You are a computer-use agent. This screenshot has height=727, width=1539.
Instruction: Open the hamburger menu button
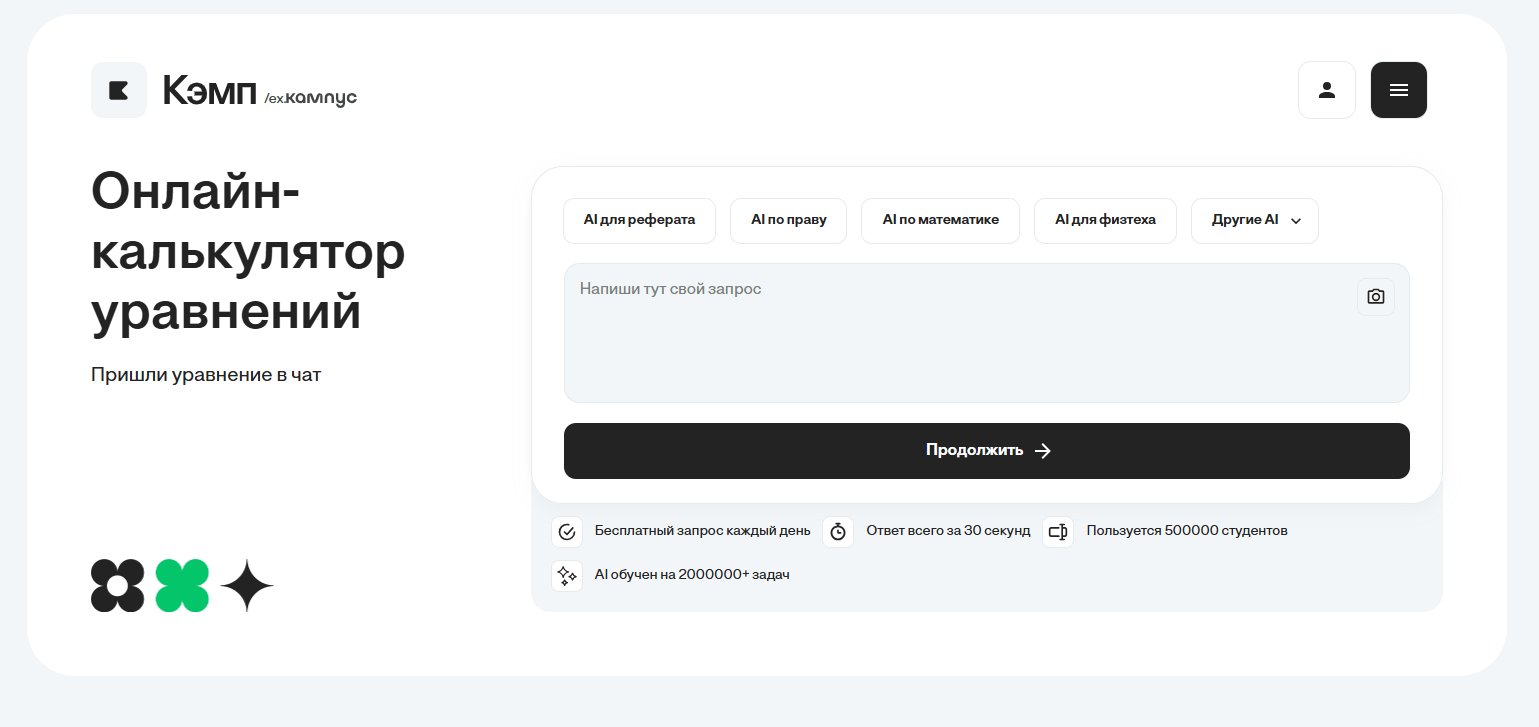[x=1398, y=90]
